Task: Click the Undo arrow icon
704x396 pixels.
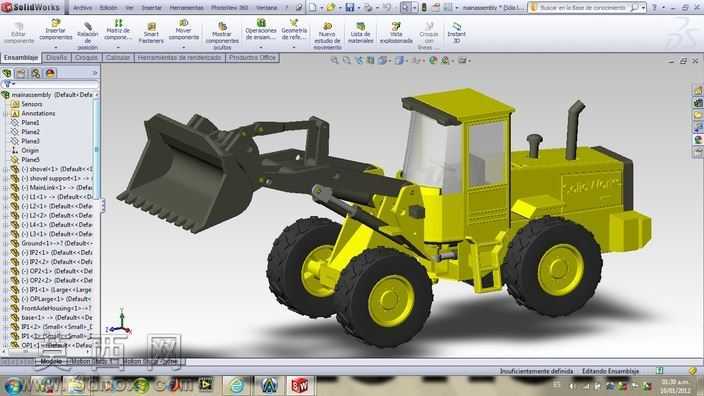Action: (x=387, y=8)
